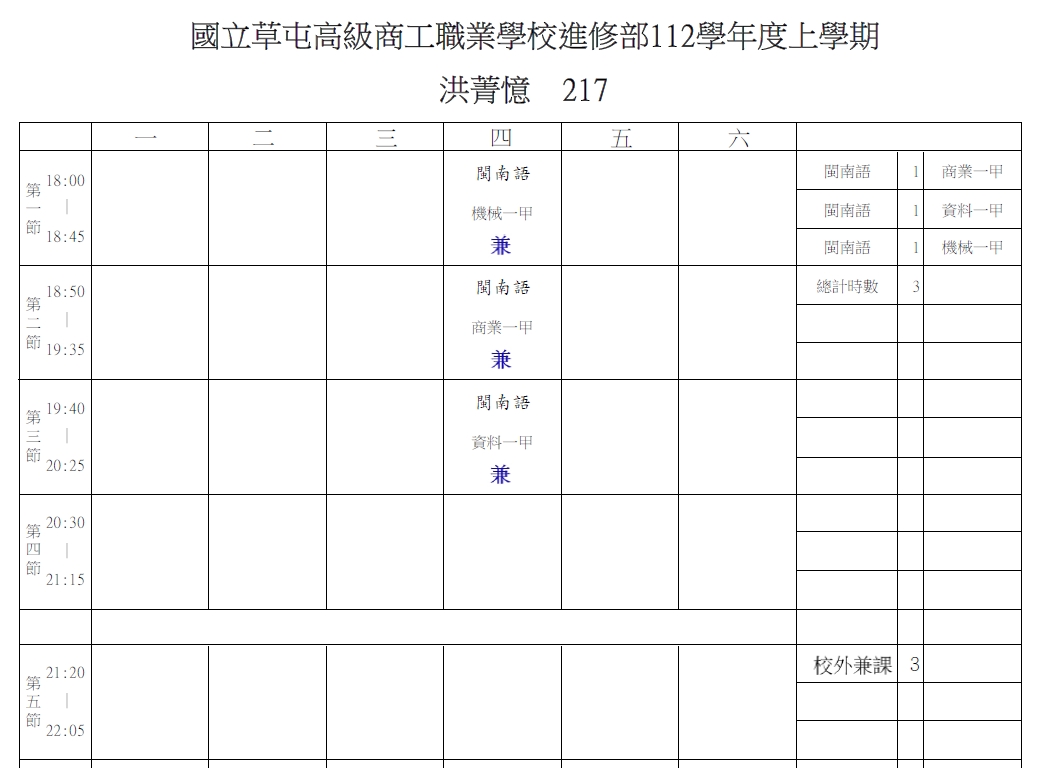The width and height of the screenshot is (1055, 768).
Task: Click 商業一甲 in the summary table
Action: click(x=972, y=172)
